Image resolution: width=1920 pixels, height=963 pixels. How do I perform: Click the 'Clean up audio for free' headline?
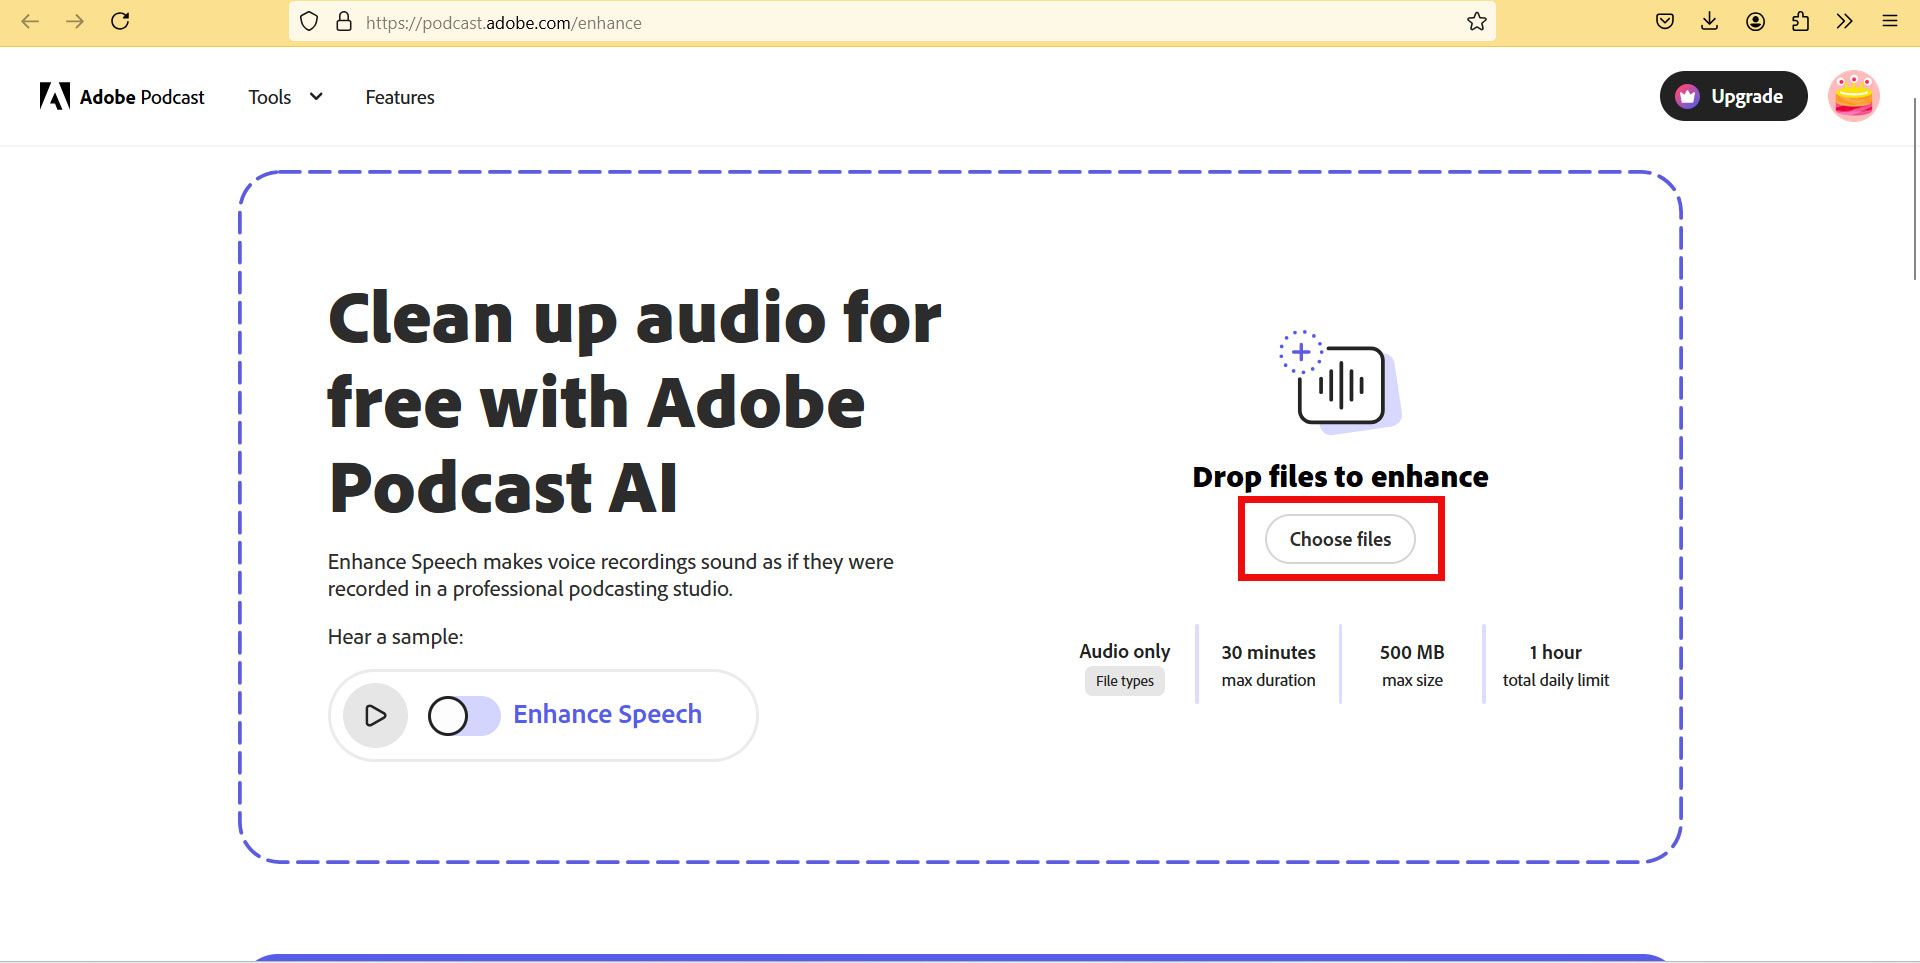(x=634, y=402)
